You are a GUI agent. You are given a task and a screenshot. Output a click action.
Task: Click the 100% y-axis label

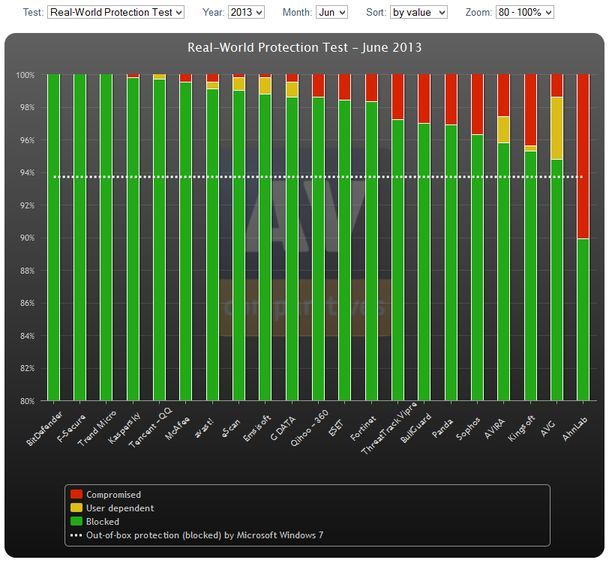coord(25,75)
